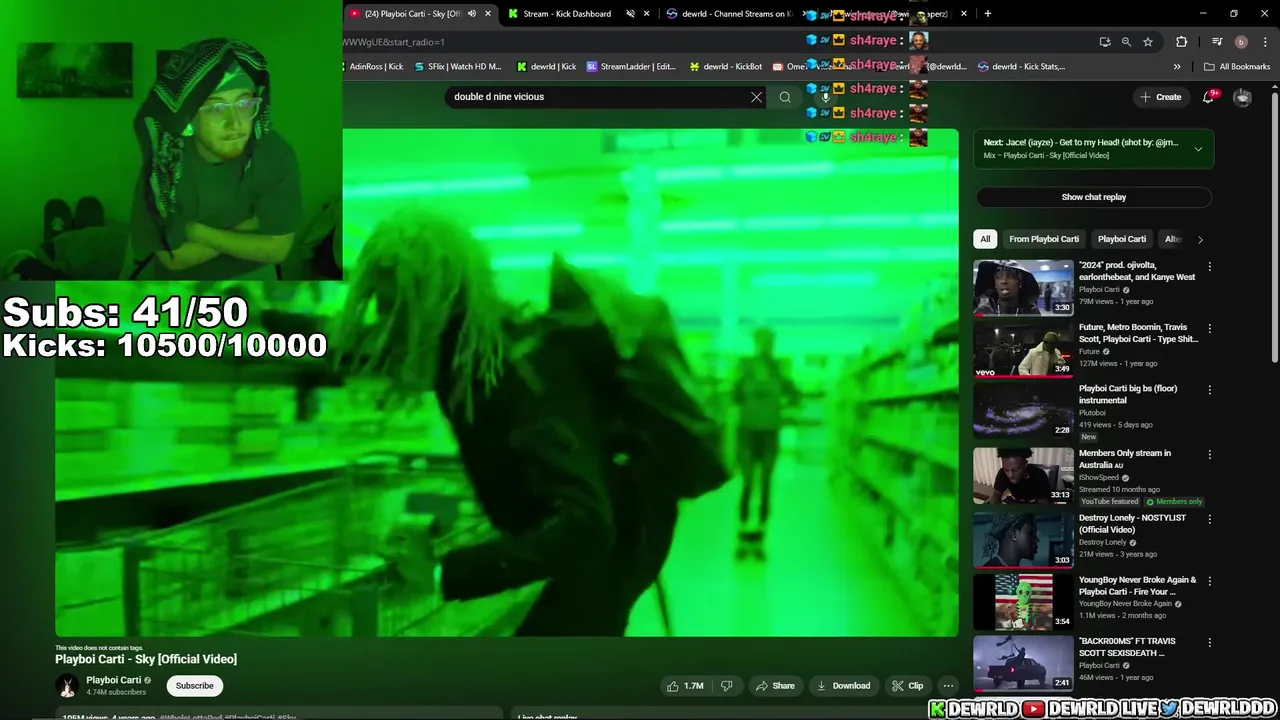The width and height of the screenshot is (1280, 720).
Task: Close the Stream - Kick Dashboard tab
Action: pos(647,14)
